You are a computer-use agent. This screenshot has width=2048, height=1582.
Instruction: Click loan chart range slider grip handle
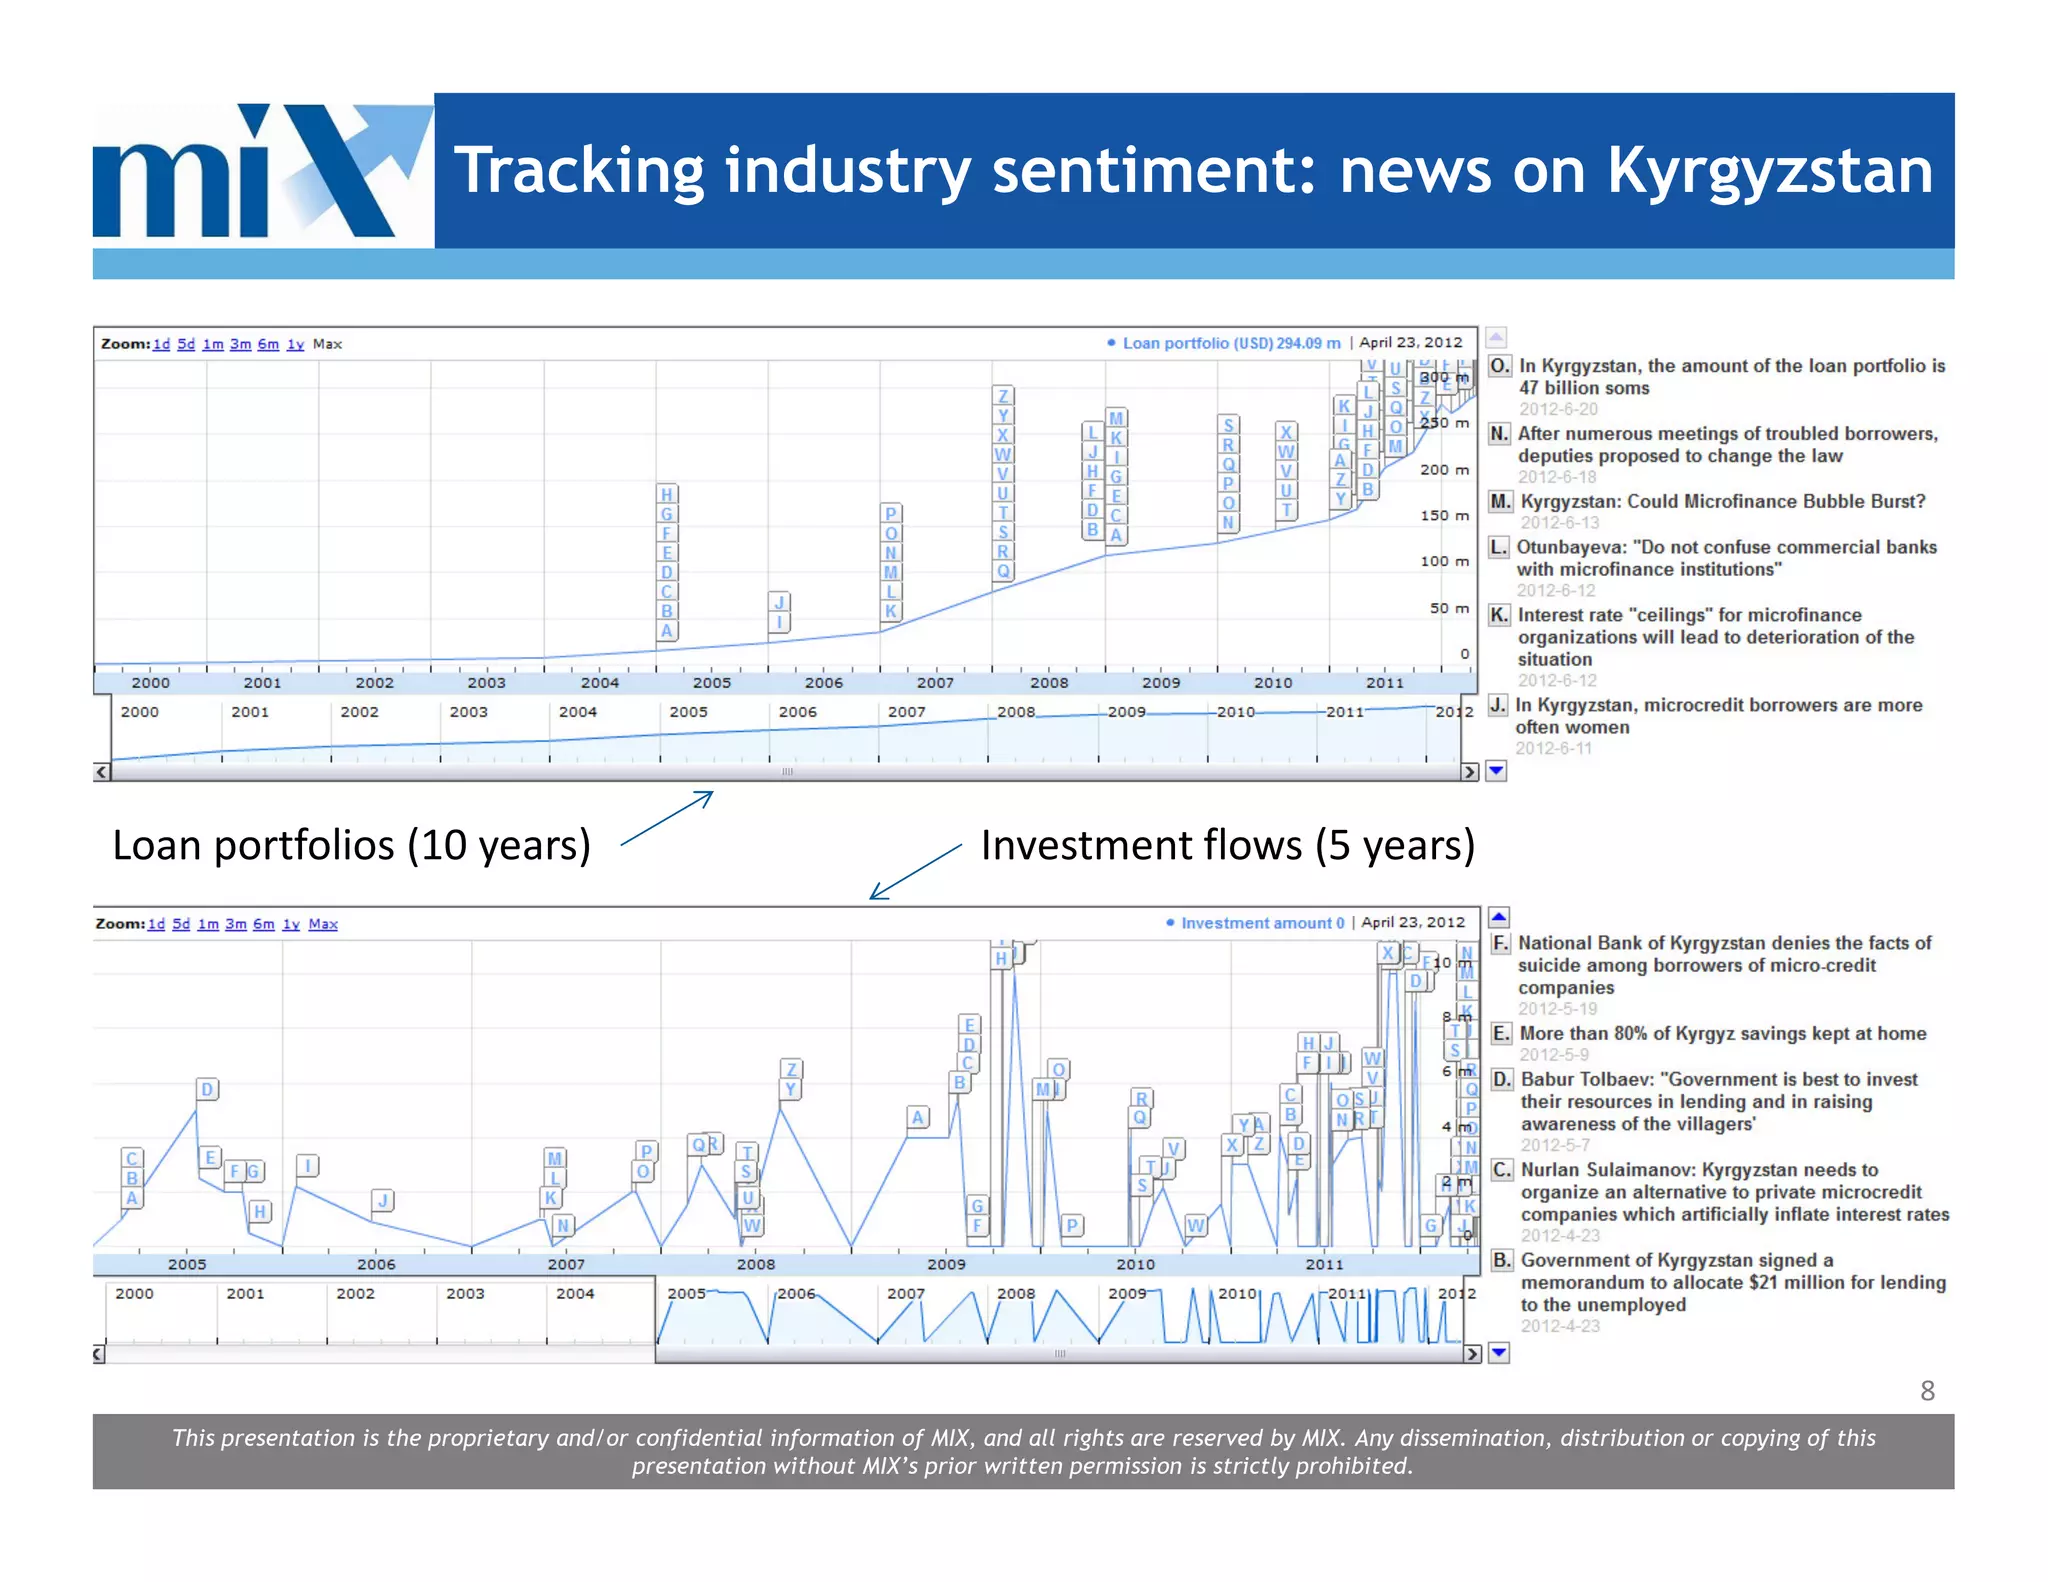click(x=787, y=772)
